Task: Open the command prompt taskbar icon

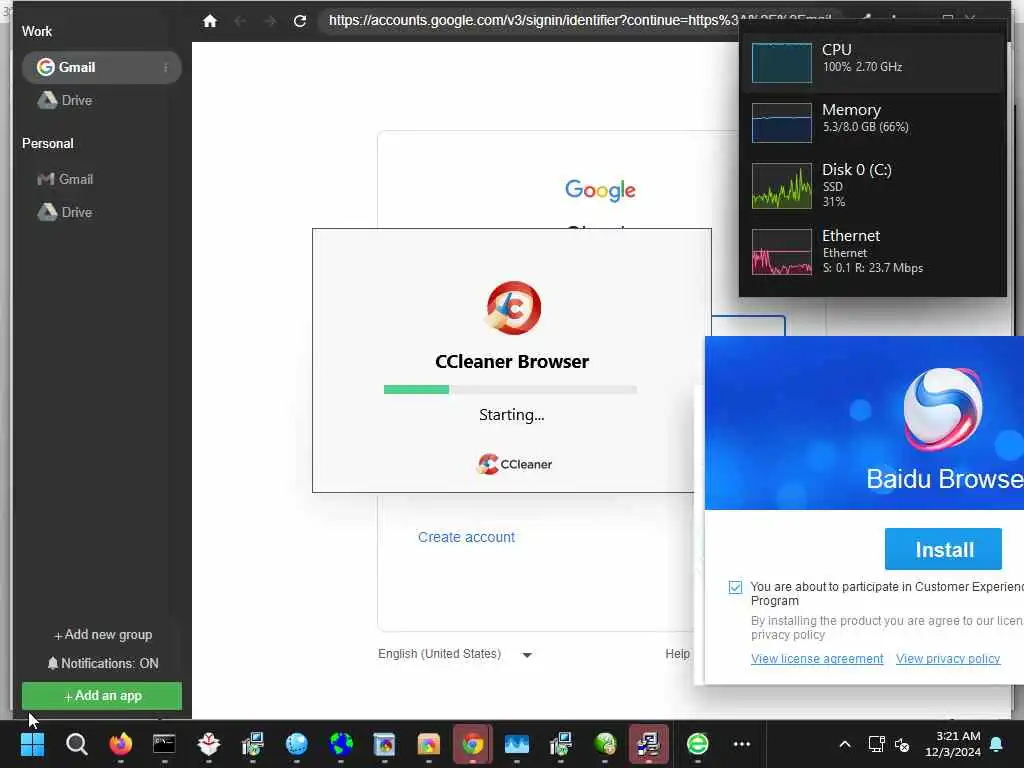Action: click(x=164, y=744)
